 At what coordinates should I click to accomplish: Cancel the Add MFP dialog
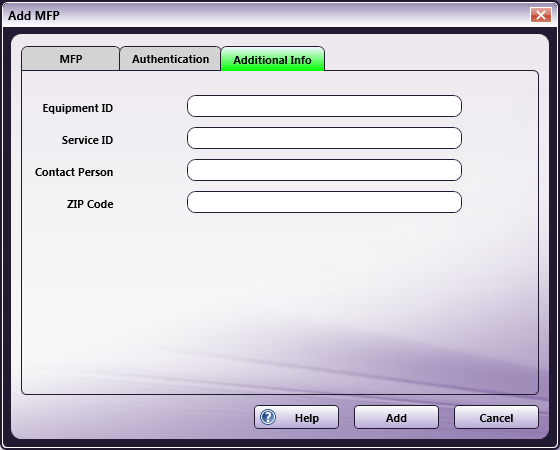pos(496,417)
